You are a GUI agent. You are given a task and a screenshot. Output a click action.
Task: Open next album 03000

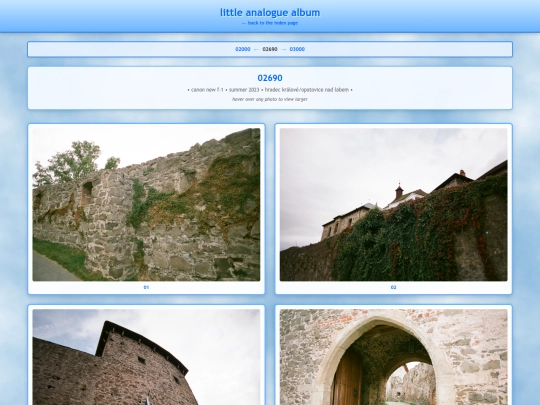(x=297, y=49)
